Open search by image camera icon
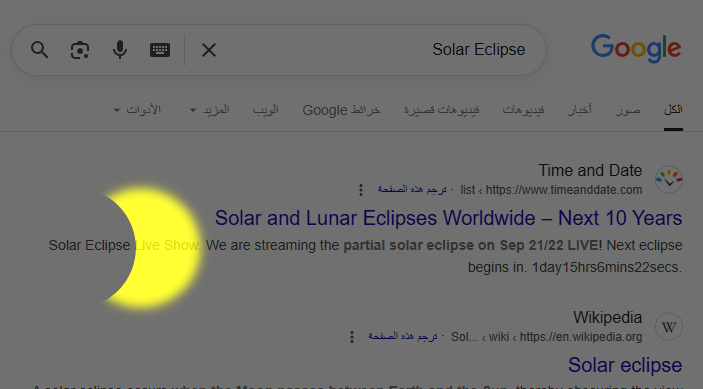This screenshot has width=703, height=389. coord(80,50)
